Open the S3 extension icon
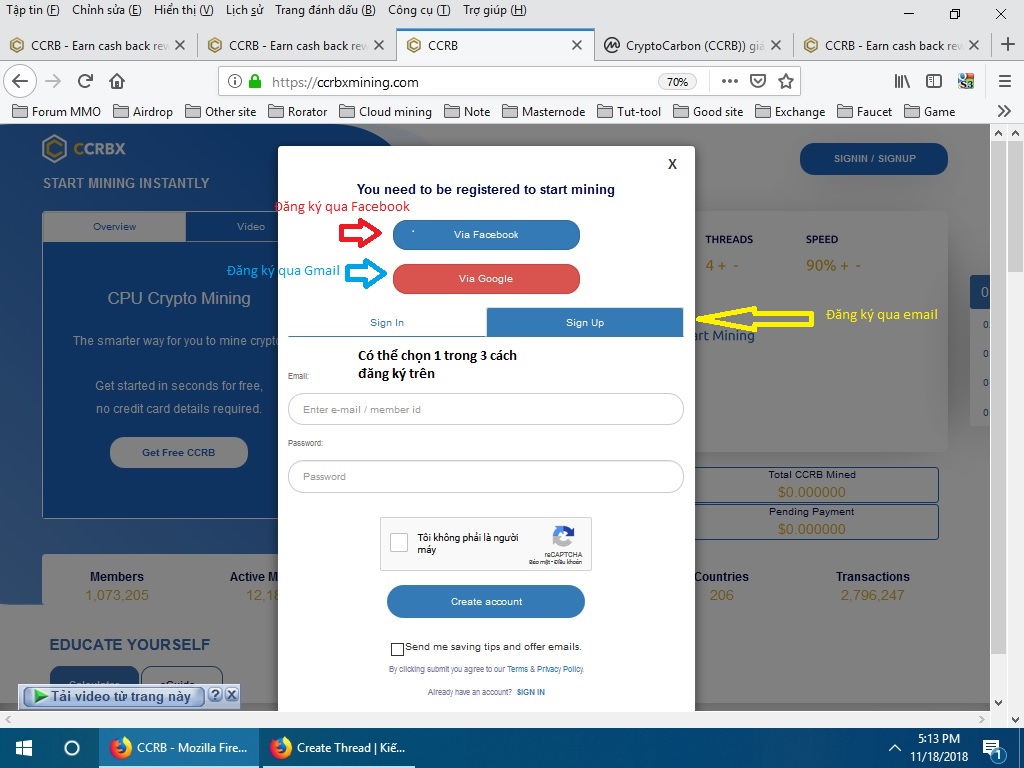This screenshot has height=768, width=1024. [x=966, y=81]
